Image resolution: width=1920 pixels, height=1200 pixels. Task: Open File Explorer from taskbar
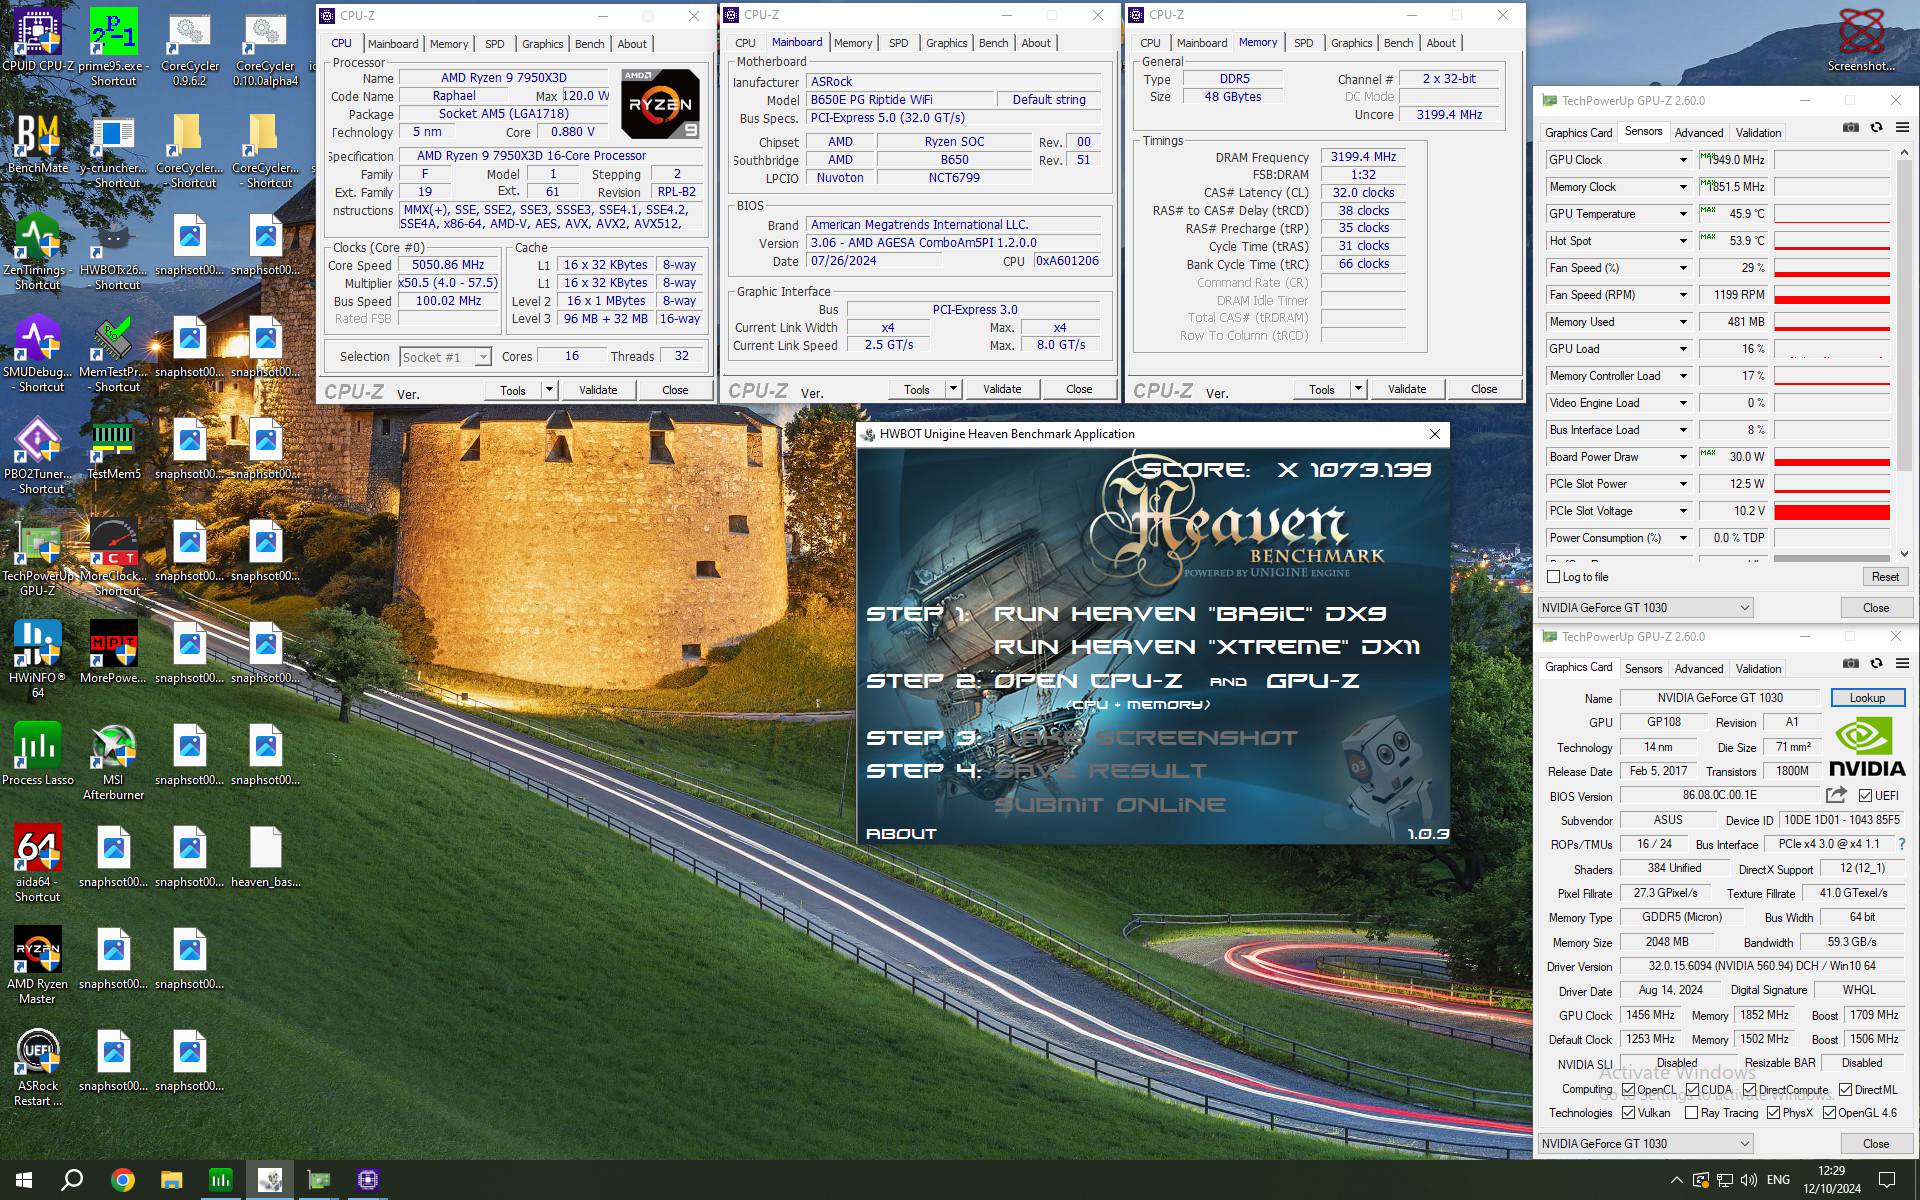[172, 1180]
